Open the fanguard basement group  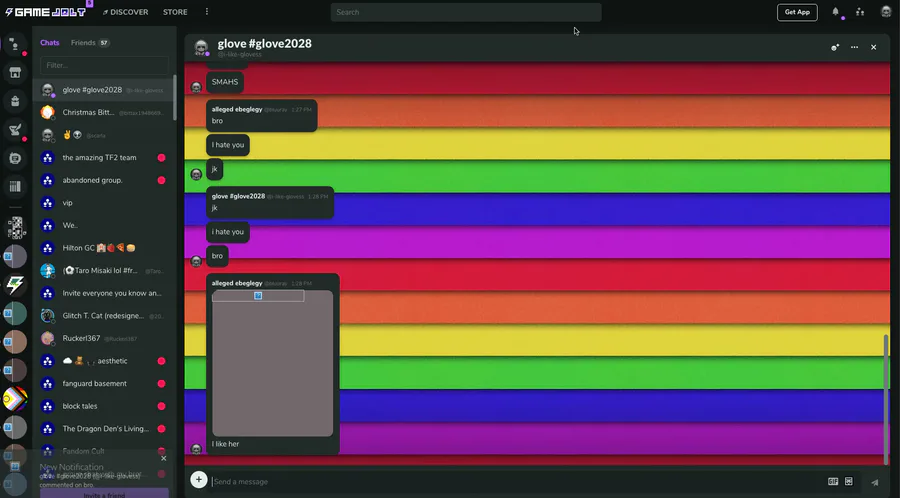pyautogui.click(x=103, y=383)
